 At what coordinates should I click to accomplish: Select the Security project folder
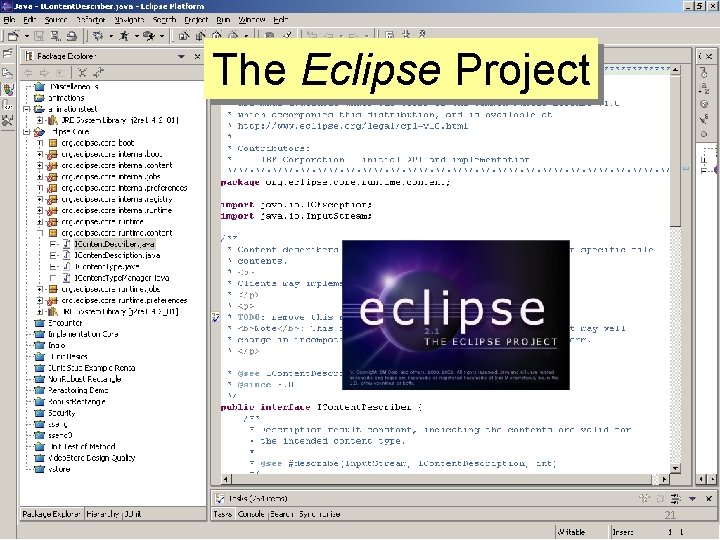coord(62,413)
